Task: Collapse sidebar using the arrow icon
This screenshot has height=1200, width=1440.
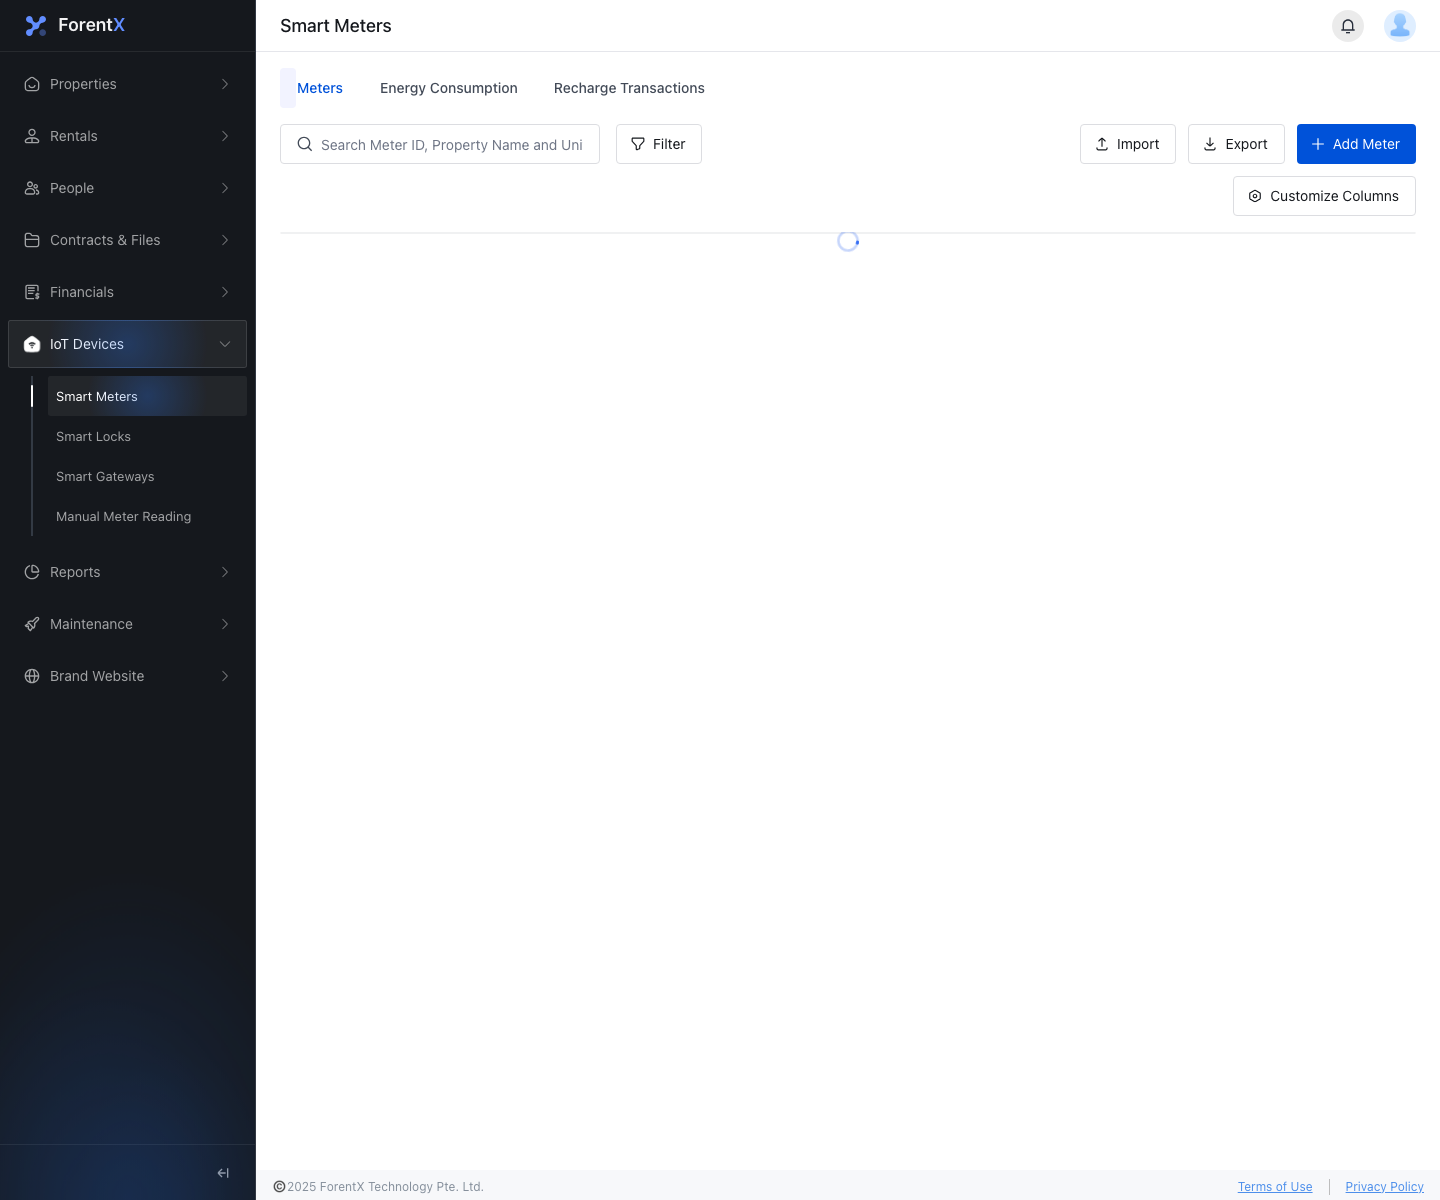Action: 223,1173
